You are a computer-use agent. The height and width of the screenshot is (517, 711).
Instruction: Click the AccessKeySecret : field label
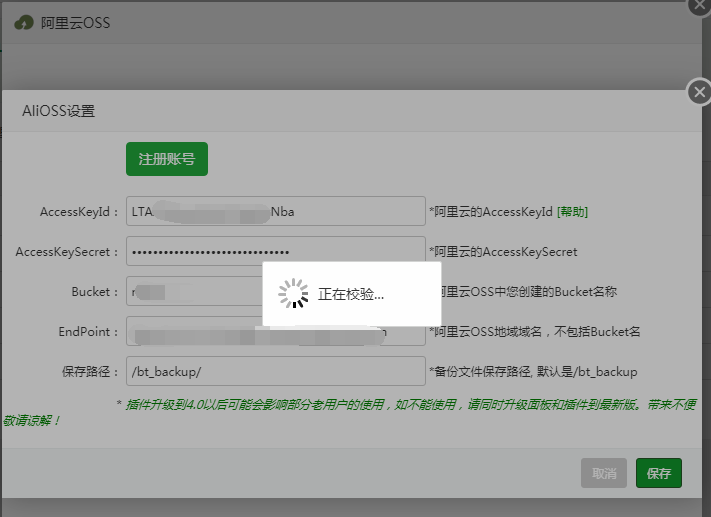pyautogui.click(x=67, y=252)
